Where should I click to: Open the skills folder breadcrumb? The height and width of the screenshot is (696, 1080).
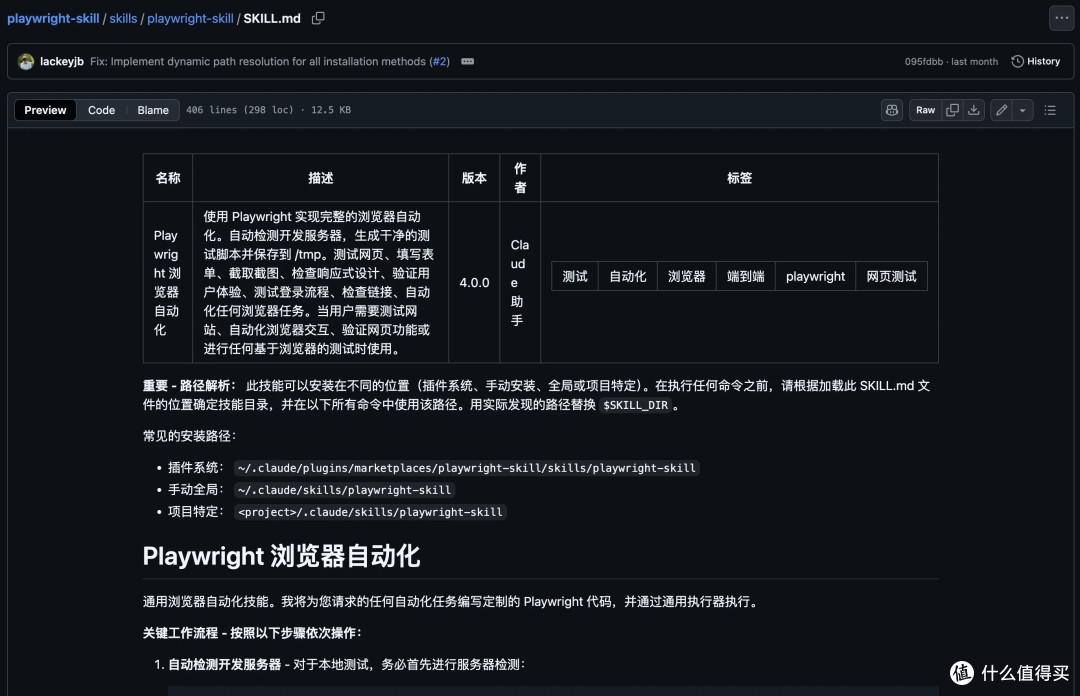point(123,19)
